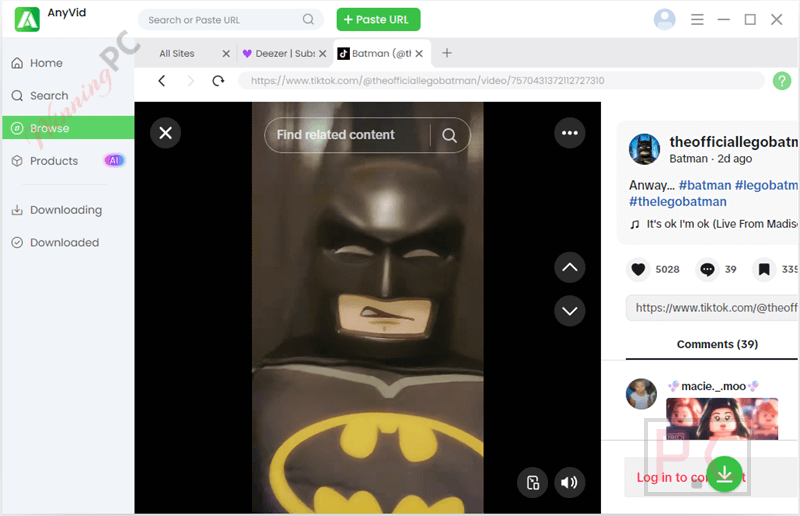The height and width of the screenshot is (516, 800).
Task: Close the Batman TikTok tab
Action: click(419, 53)
